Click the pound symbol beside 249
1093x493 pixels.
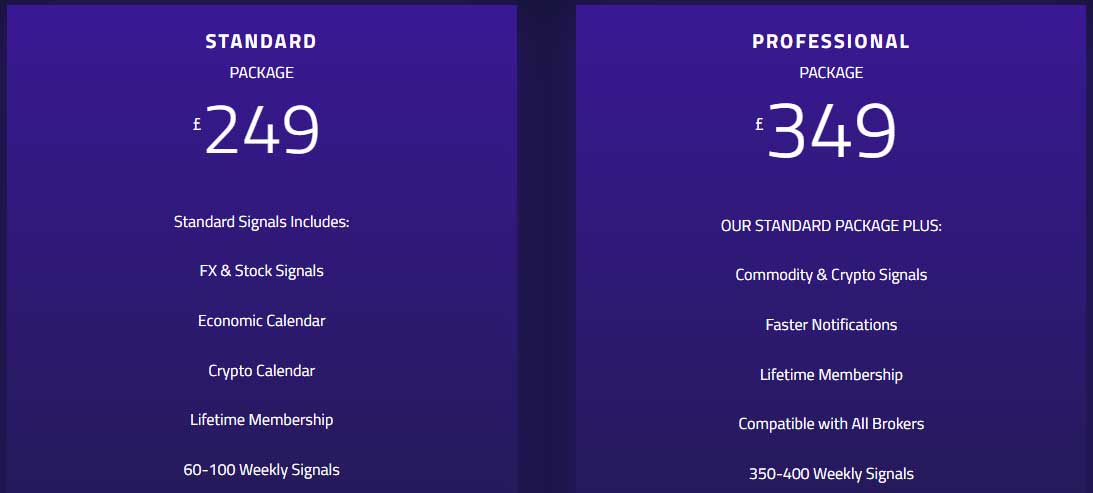198,124
